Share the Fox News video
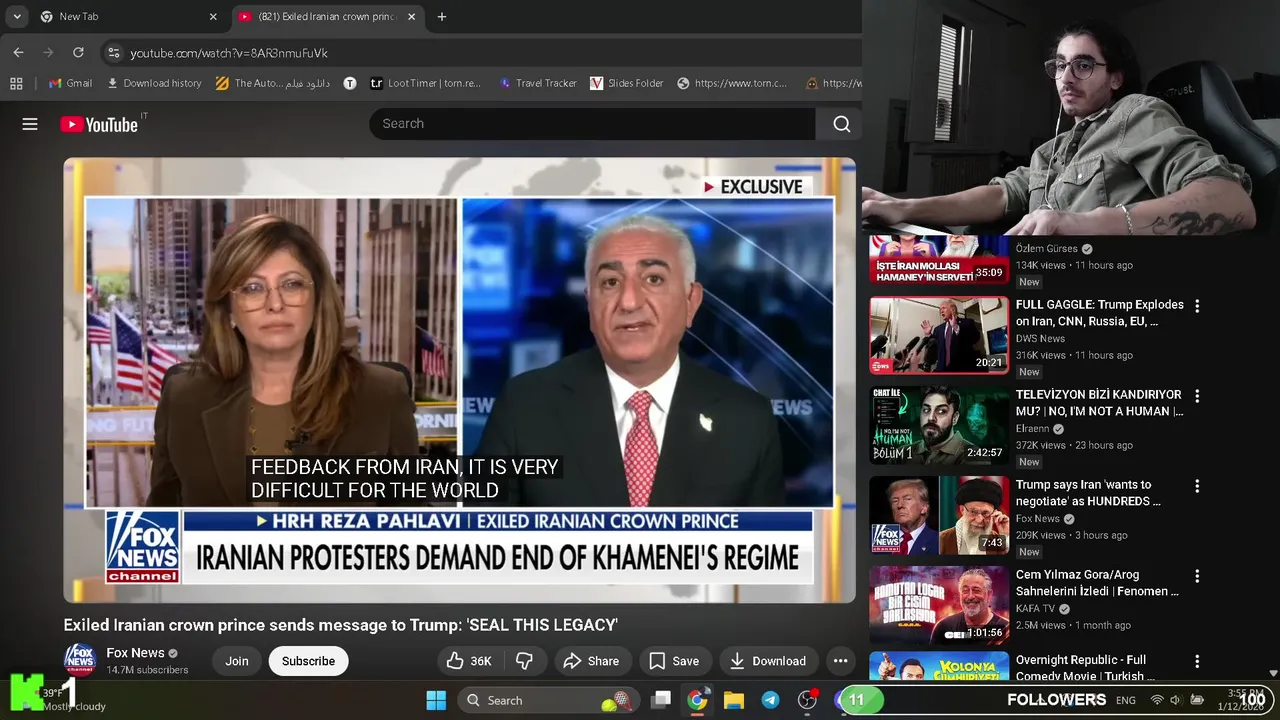Screen dimensions: 1280x720 tap(591, 661)
